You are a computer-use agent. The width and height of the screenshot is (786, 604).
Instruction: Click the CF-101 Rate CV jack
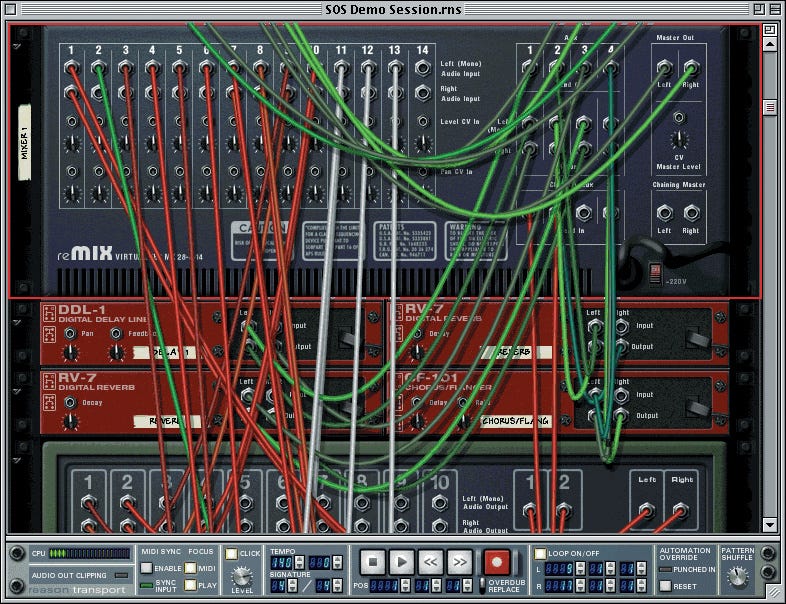463,402
